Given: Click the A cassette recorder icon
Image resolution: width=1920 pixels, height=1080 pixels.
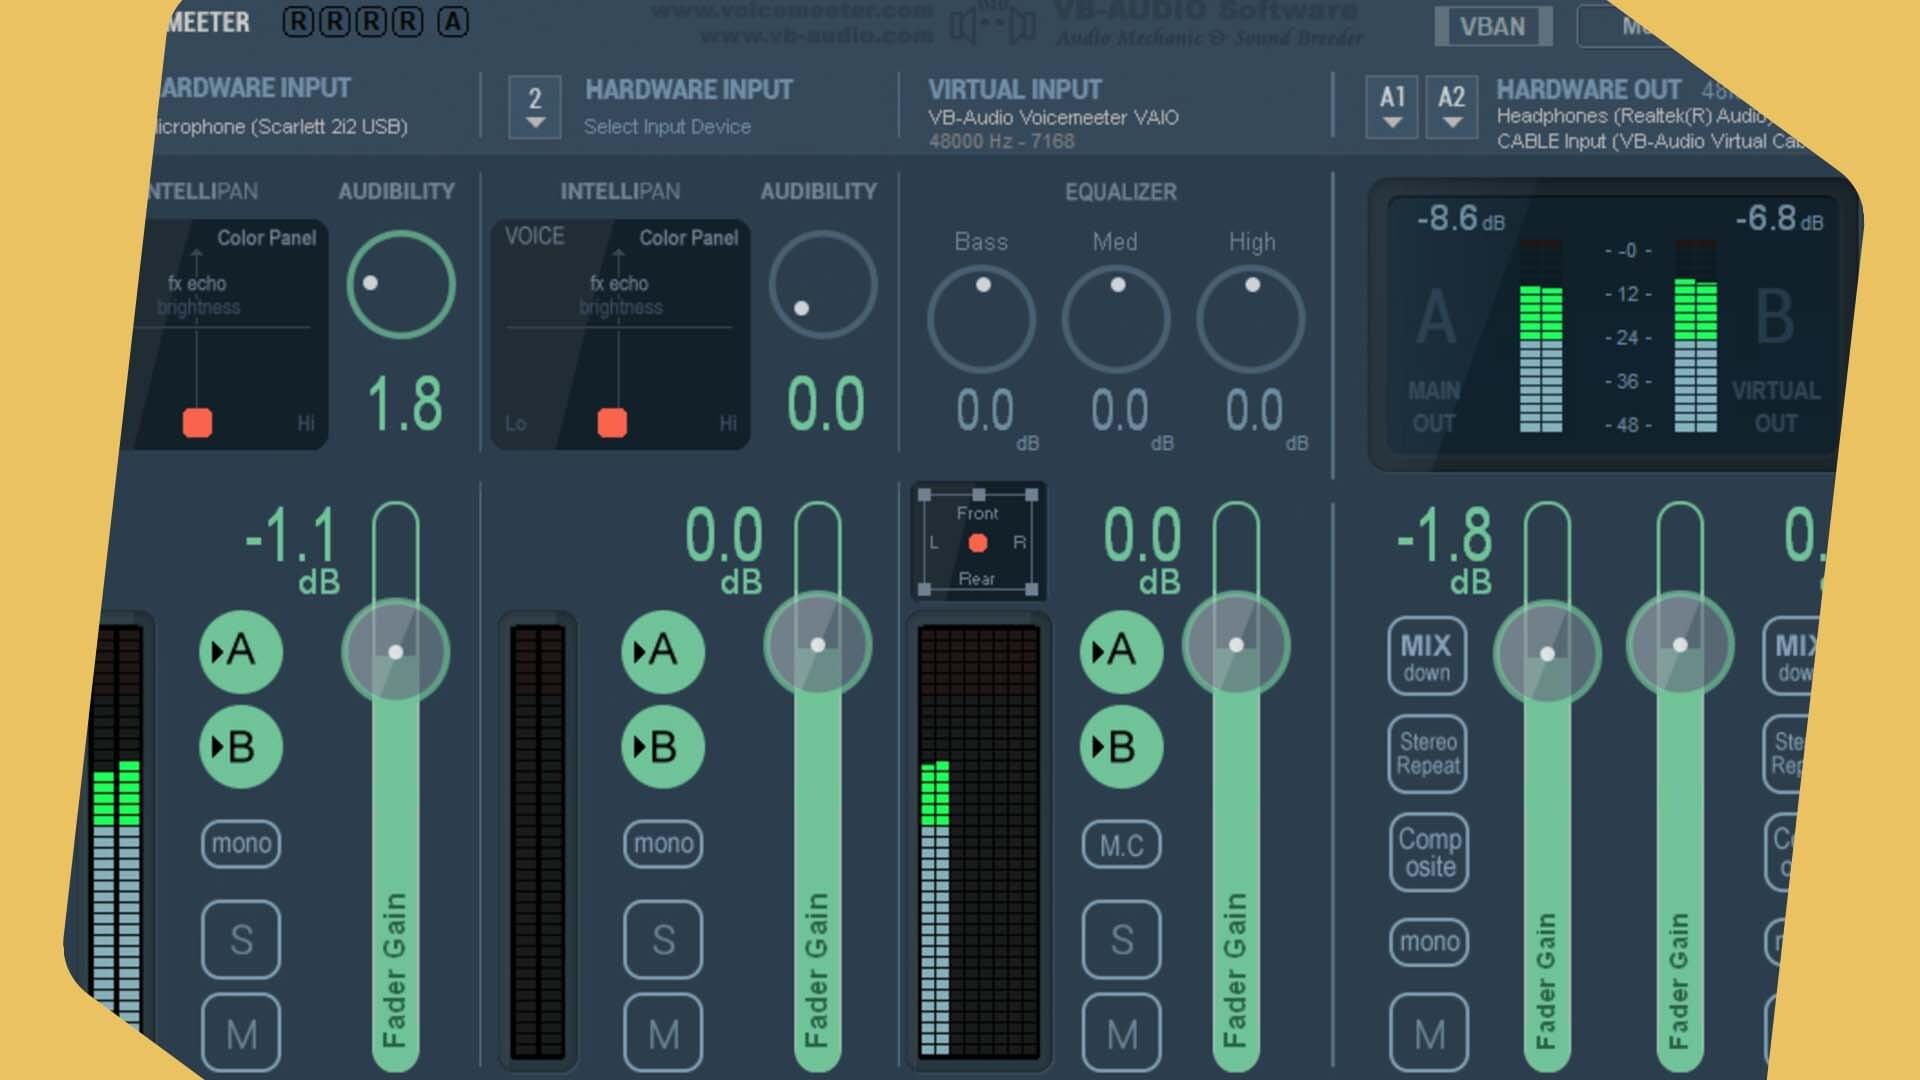Looking at the screenshot, I should pyautogui.click(x=453, y=22).
